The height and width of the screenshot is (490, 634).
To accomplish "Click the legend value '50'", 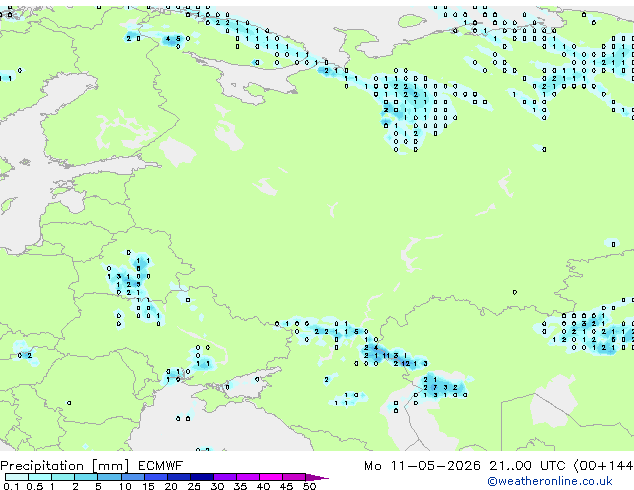I will (x=309, y=486).
